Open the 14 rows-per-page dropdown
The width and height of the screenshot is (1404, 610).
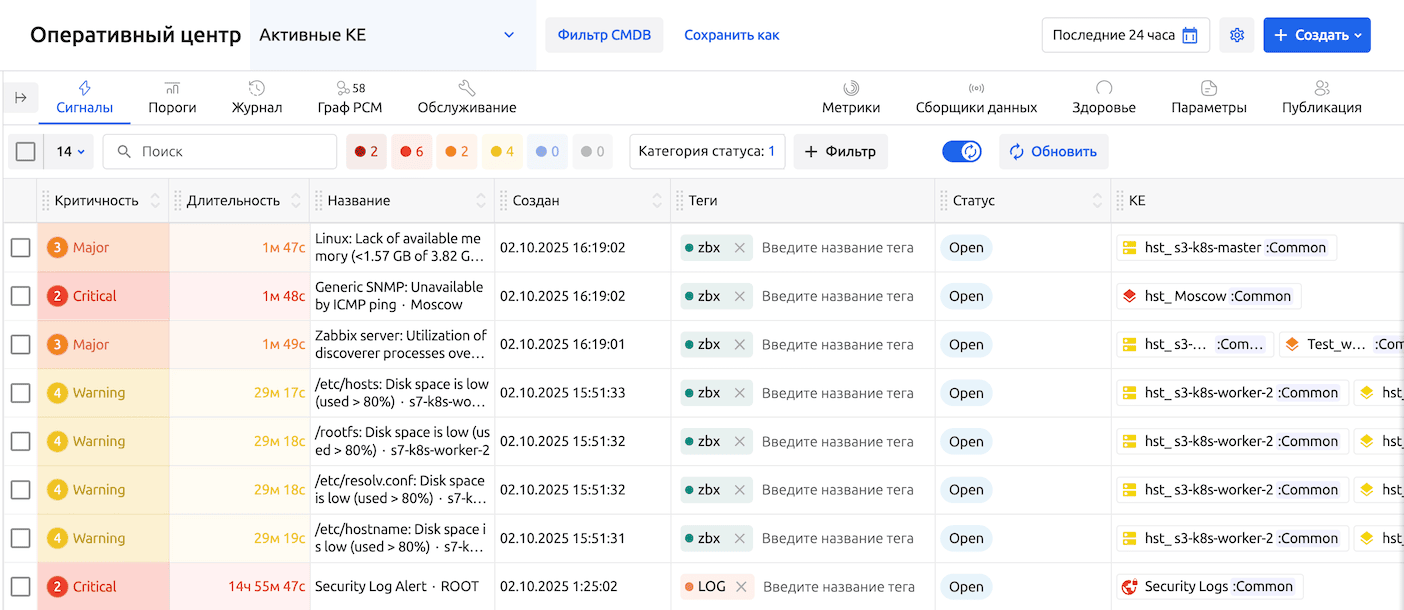coord(70,152)
